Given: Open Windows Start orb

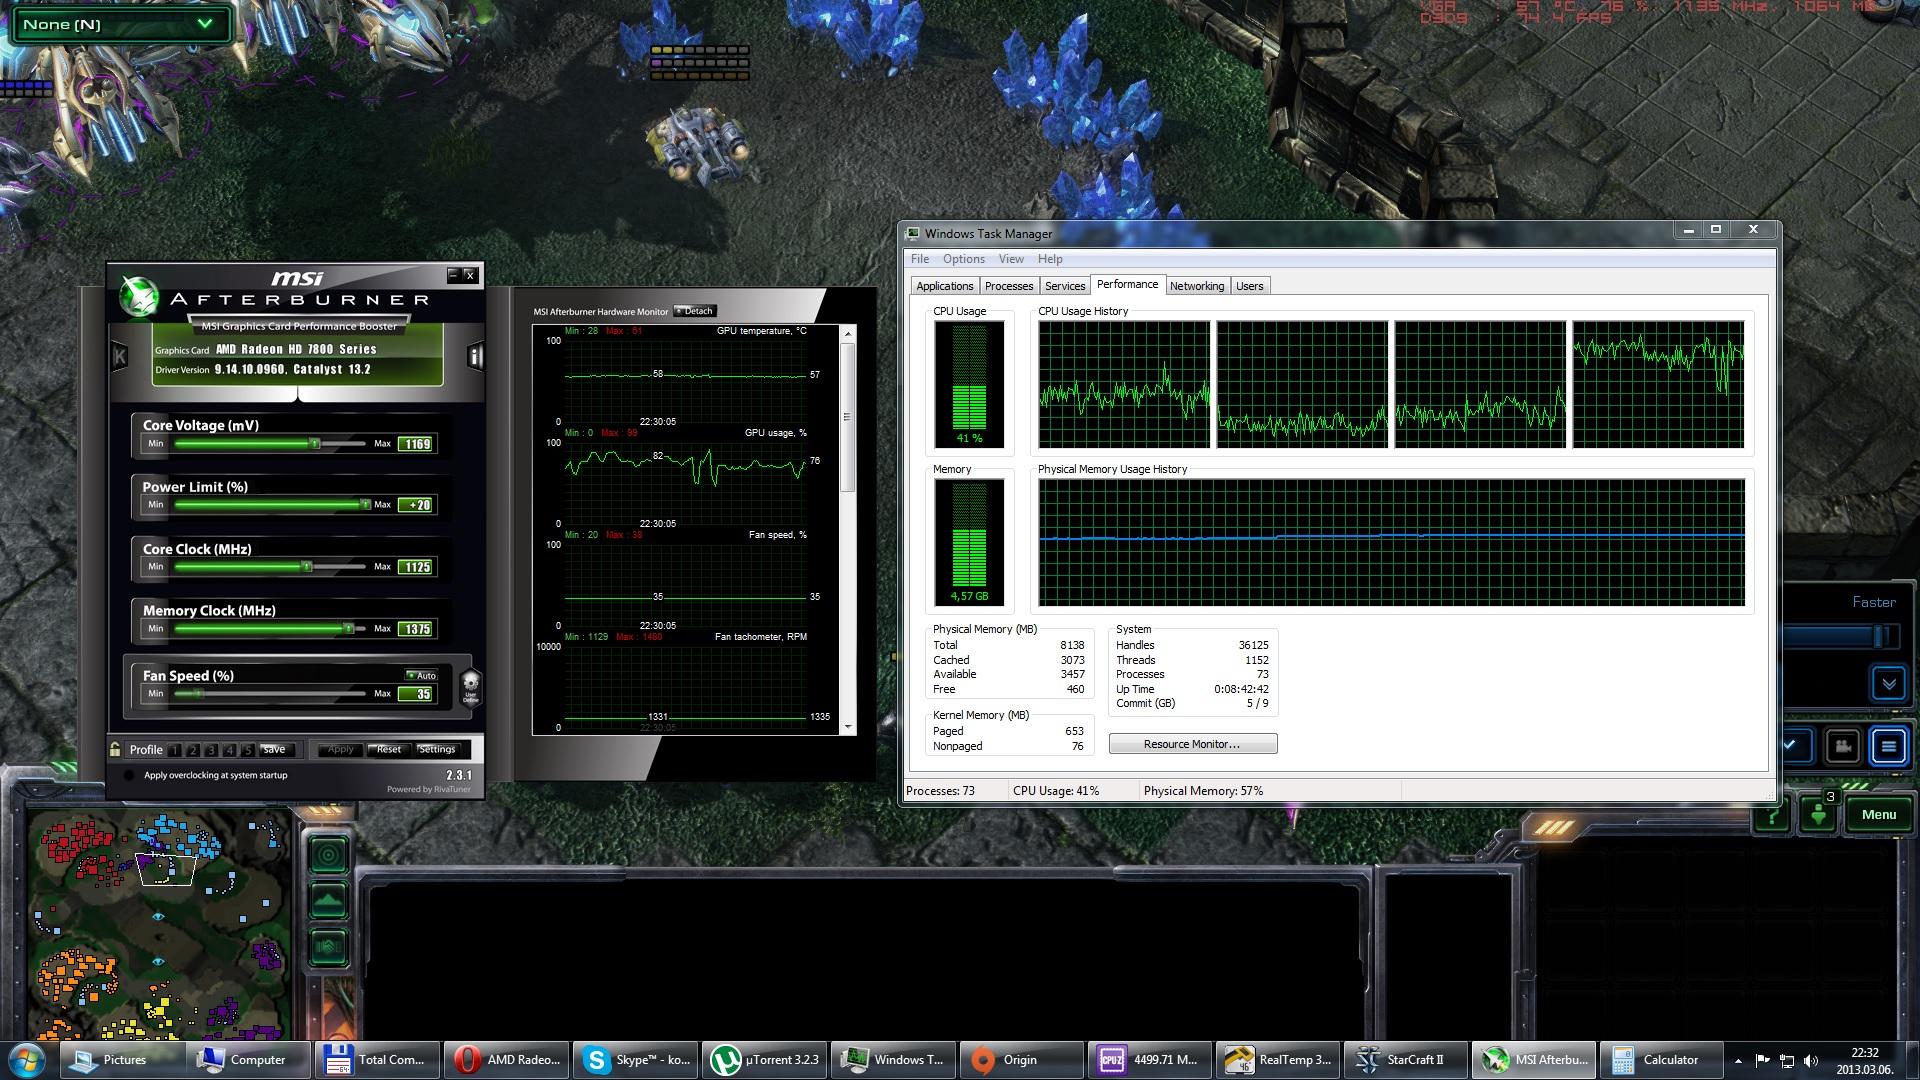Looking at the screenshot, I should click(x=26, y=1059).
